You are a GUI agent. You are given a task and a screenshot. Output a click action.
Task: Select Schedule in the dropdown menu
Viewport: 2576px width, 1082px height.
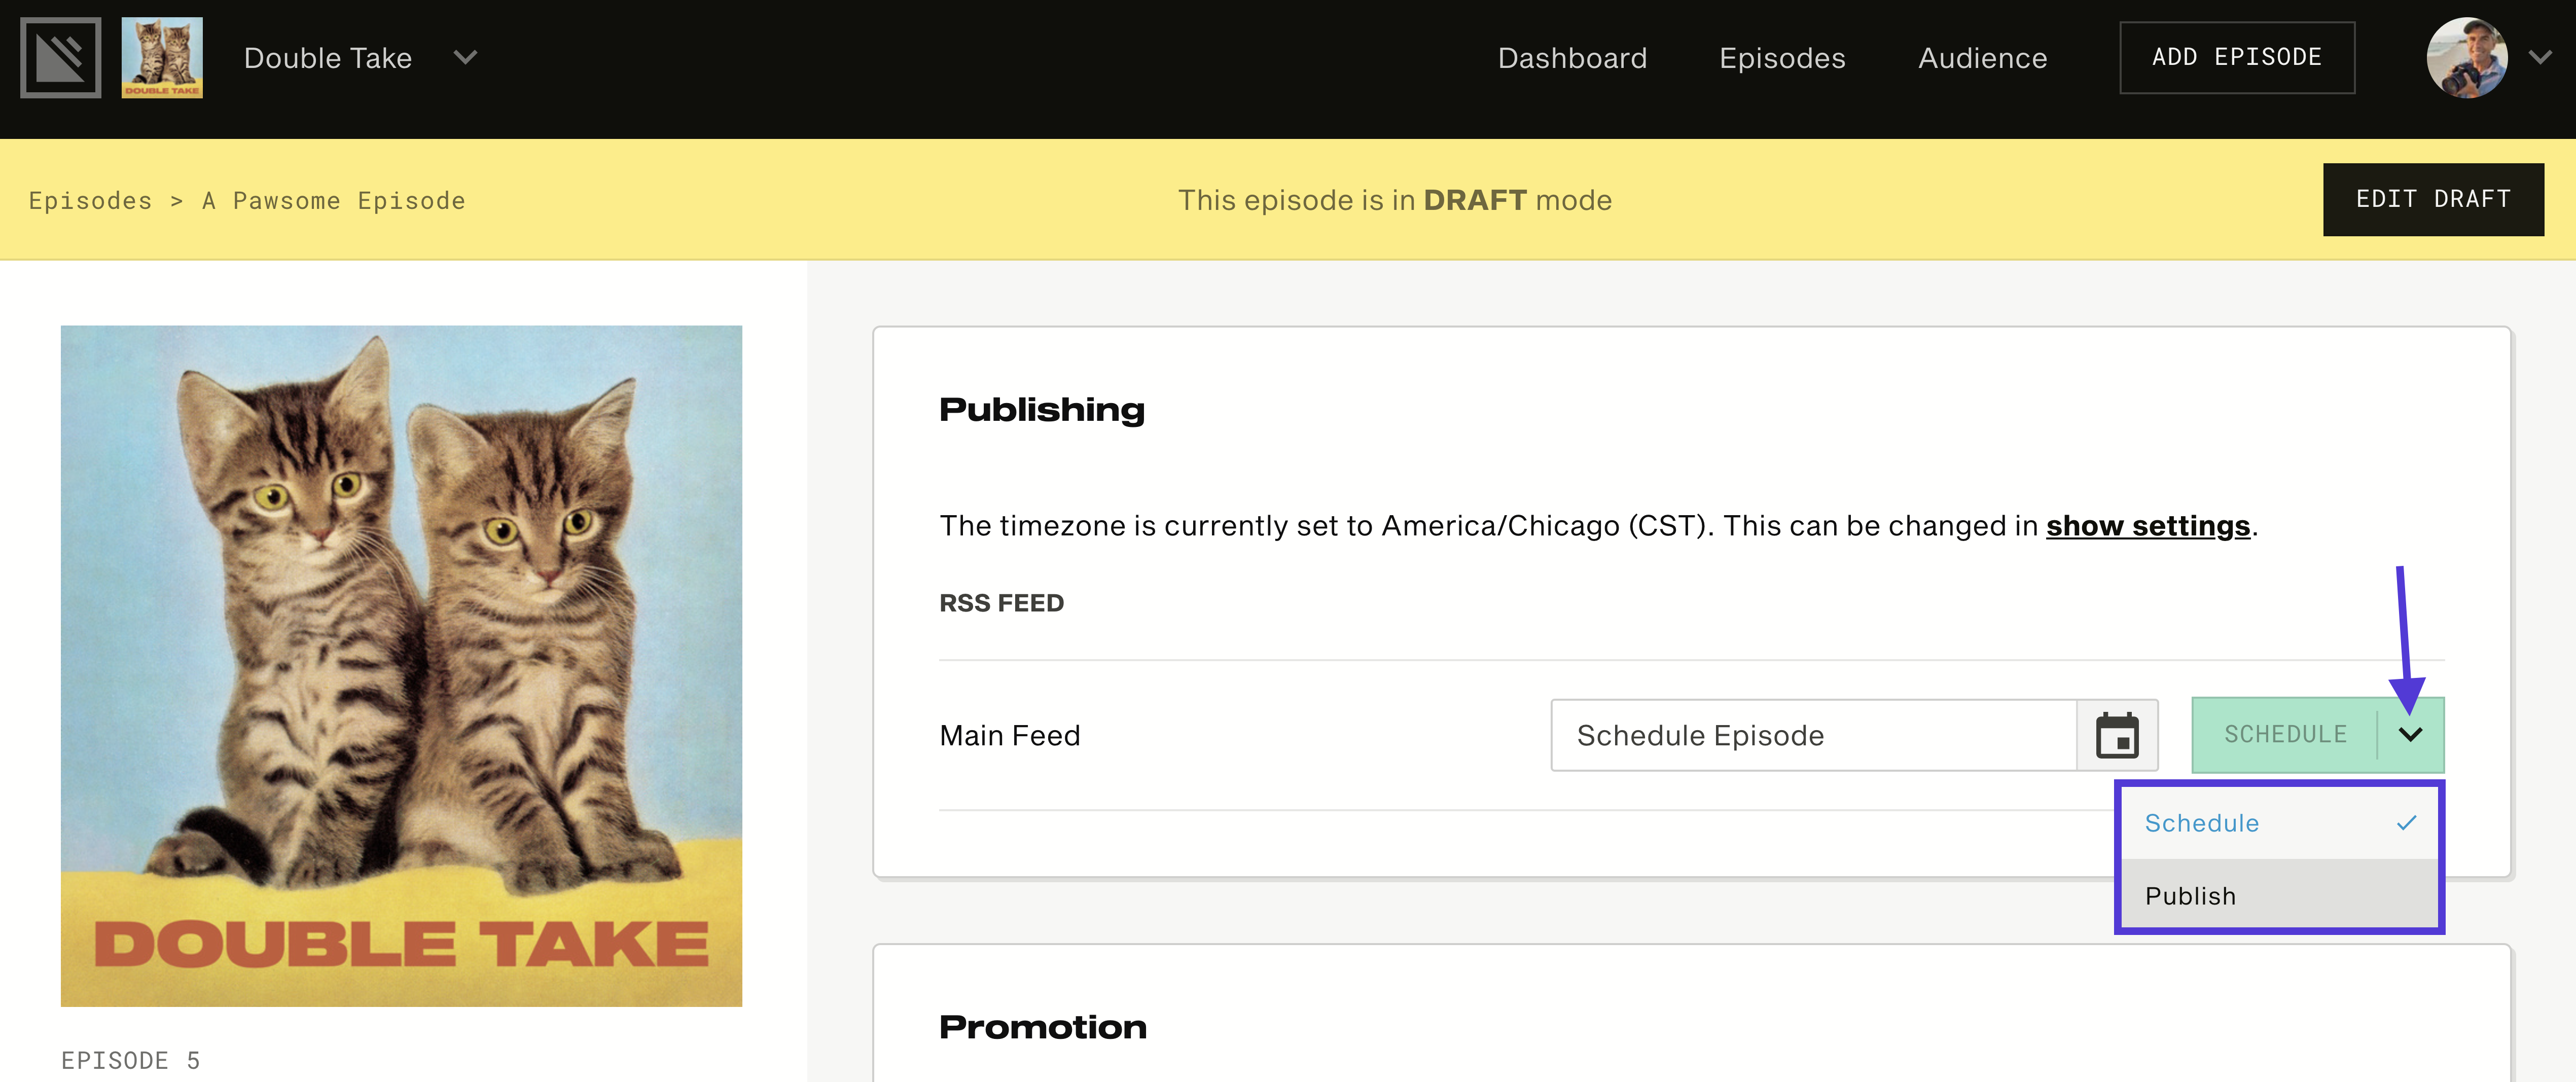[x=2279, y=823]
